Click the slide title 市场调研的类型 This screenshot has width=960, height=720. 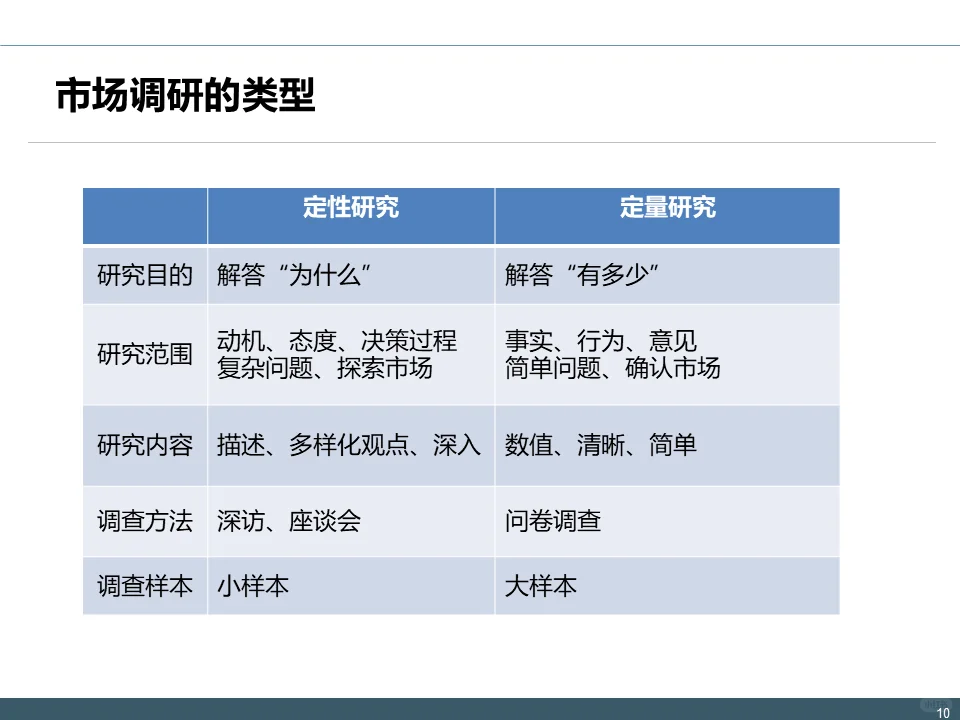tap(185, 95)
